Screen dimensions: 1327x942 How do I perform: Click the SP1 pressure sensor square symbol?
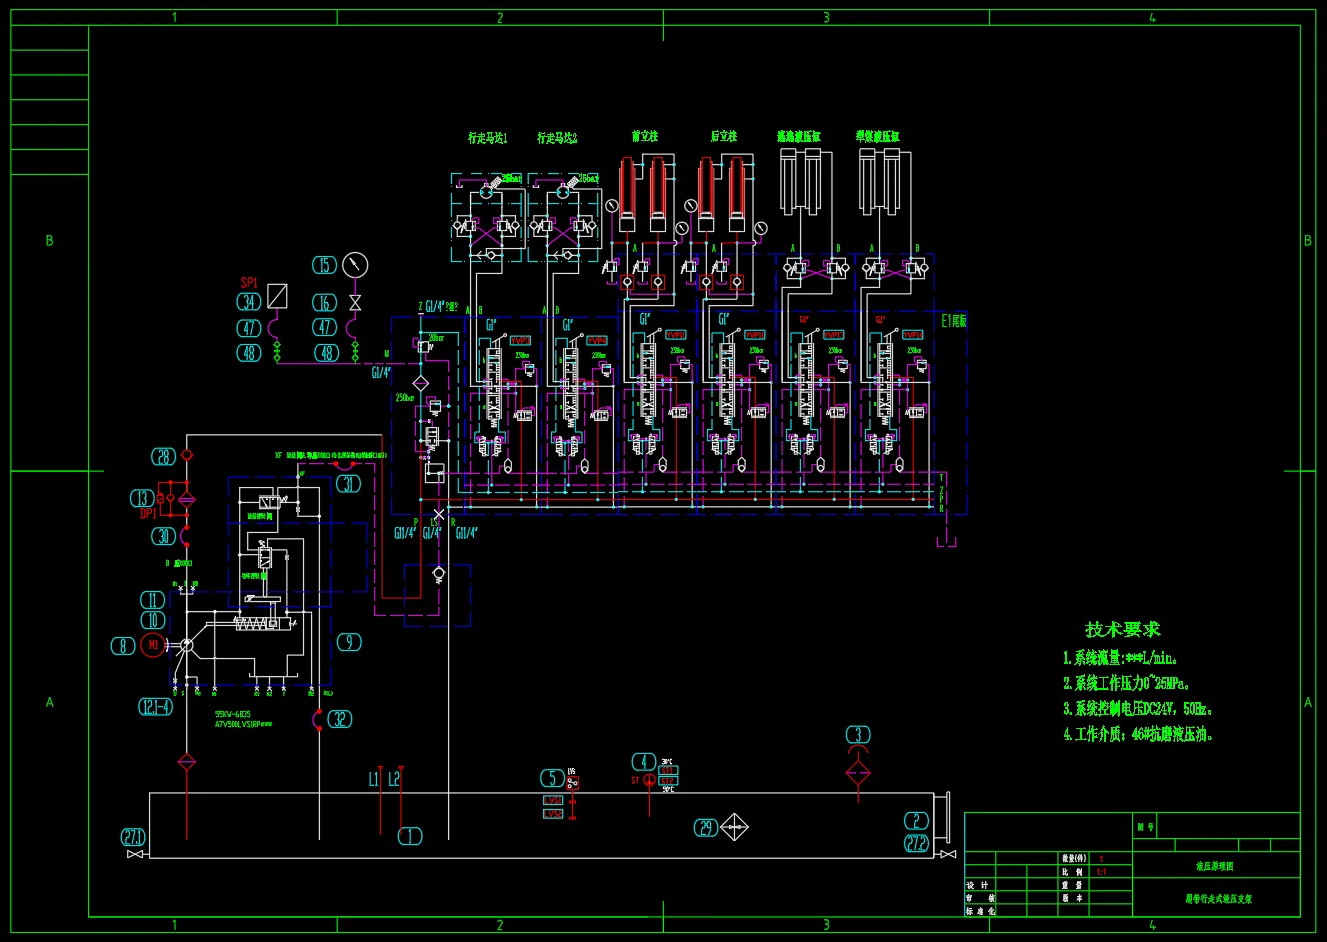(x=277, y=296)
